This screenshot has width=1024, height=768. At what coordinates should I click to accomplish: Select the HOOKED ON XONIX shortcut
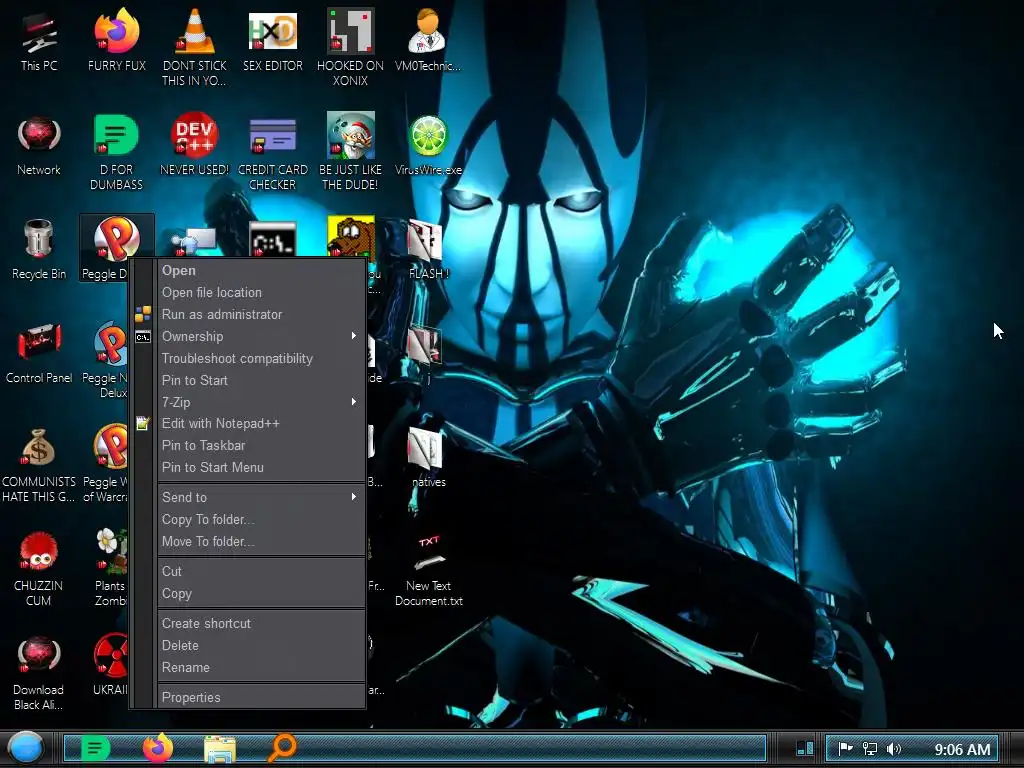(x=350, y=48)
